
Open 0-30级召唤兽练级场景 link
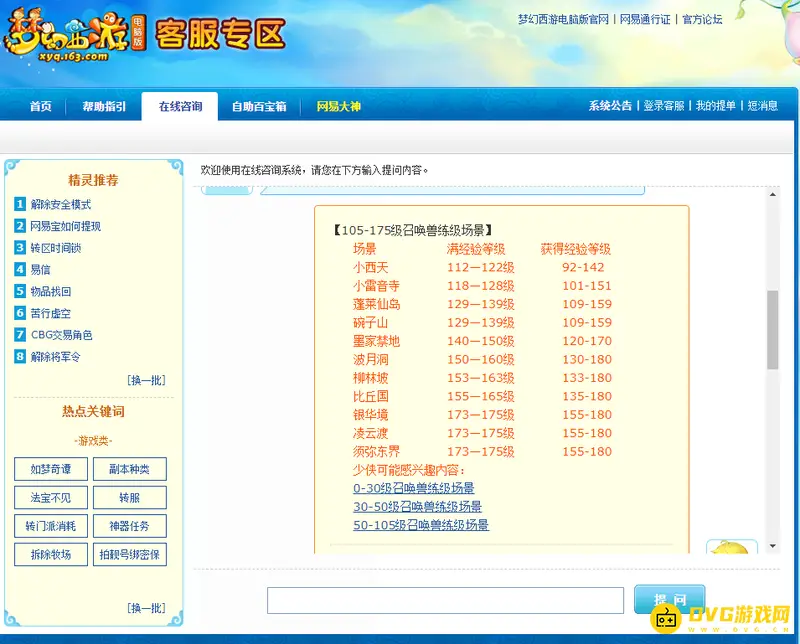[x=414, y=488]
